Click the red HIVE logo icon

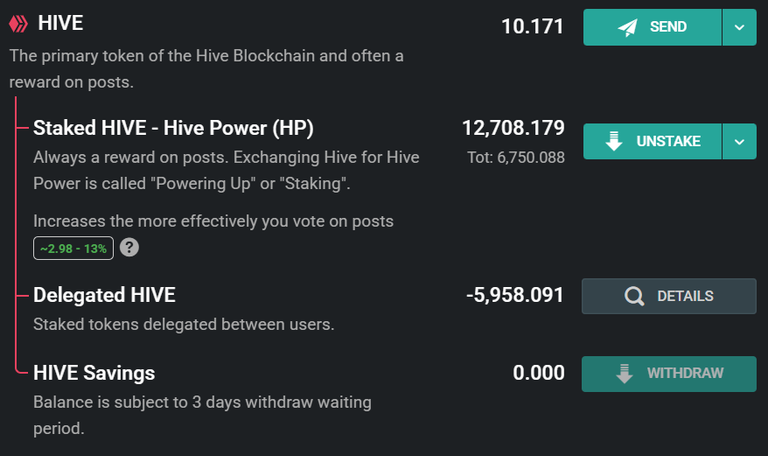tap(19, 24)
